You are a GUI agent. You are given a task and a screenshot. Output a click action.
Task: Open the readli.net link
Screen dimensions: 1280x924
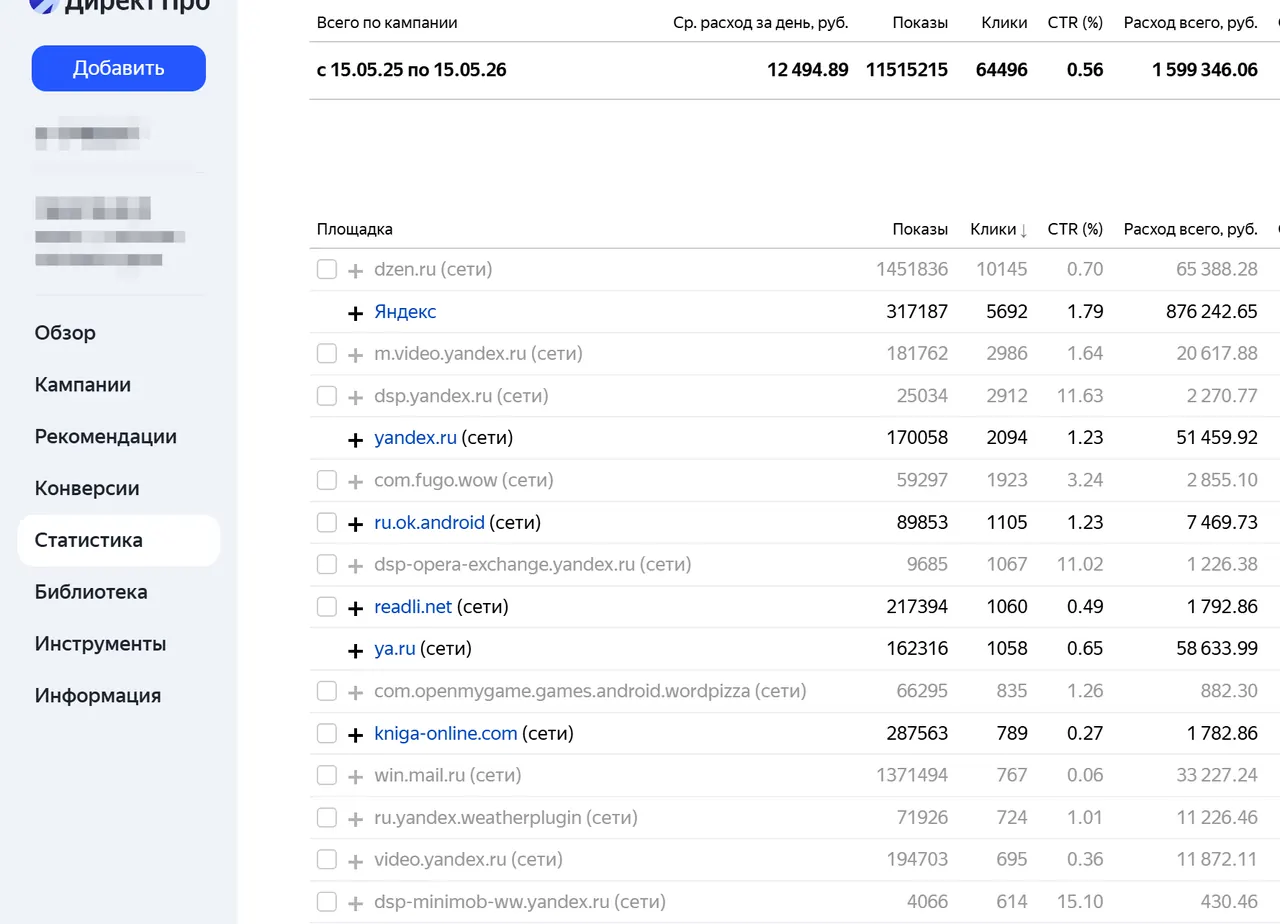click(x=413, y=607)
